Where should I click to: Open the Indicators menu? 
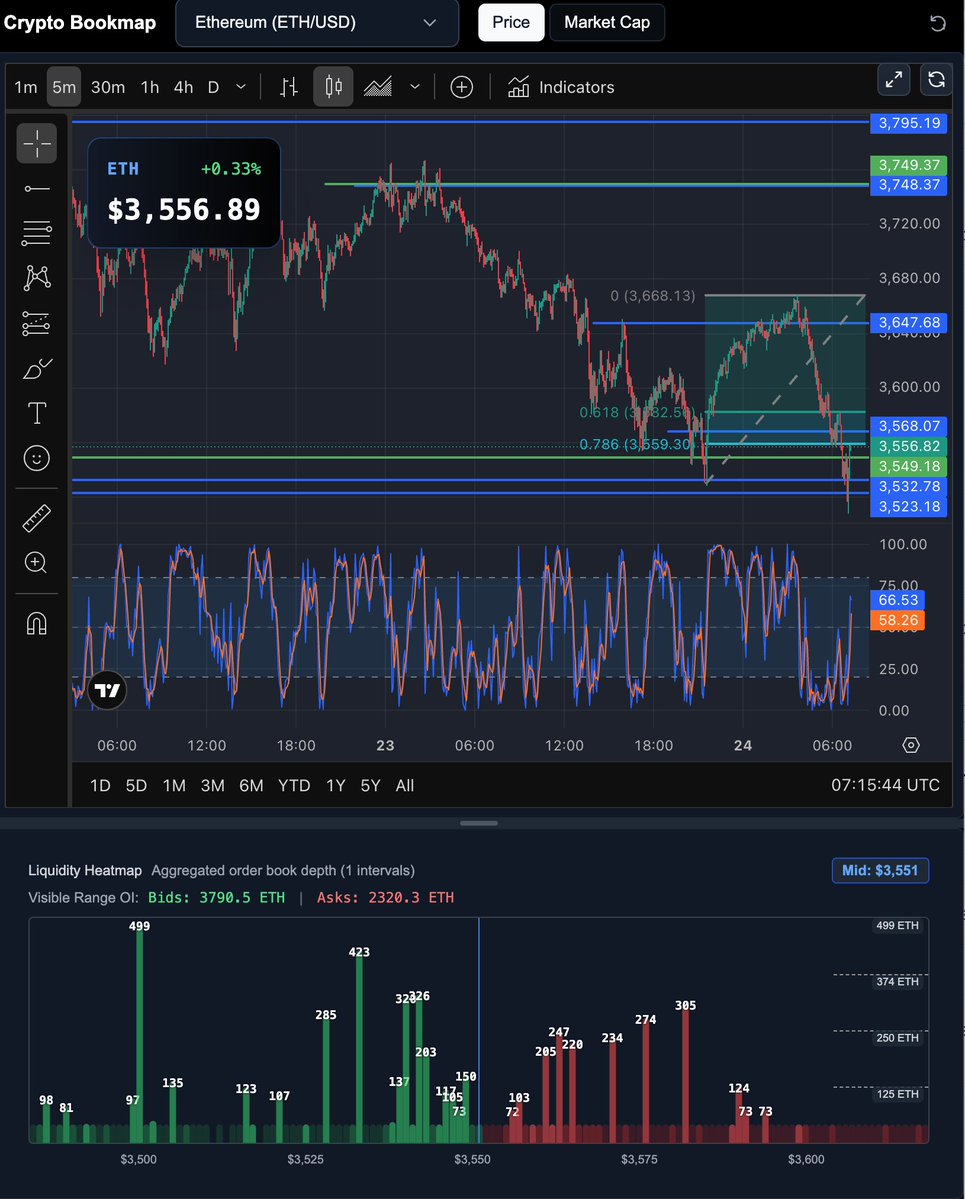coord(560,87)
